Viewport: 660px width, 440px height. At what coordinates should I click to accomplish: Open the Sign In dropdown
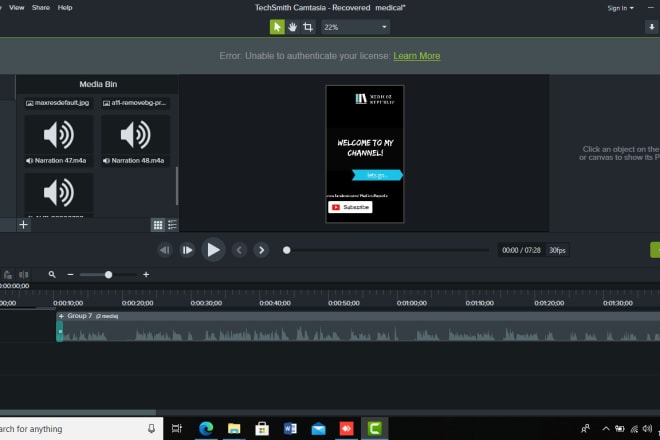620,8
